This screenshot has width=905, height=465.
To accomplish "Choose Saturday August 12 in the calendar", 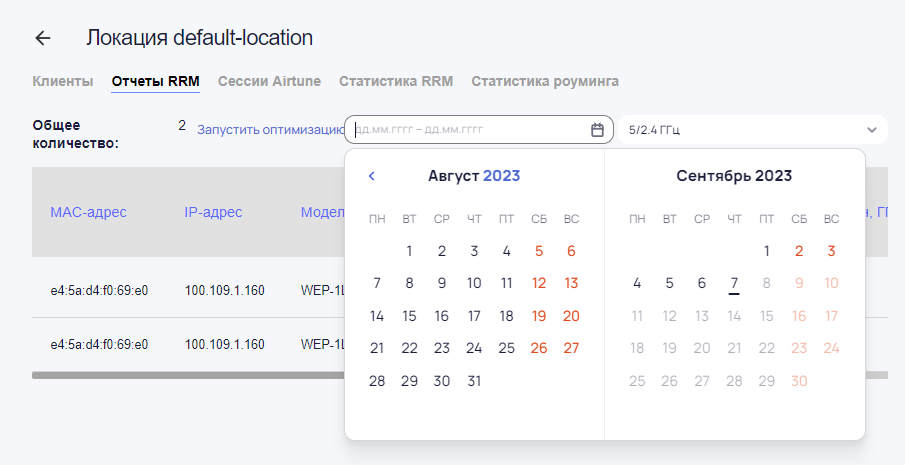I will (x=539, y=283).
